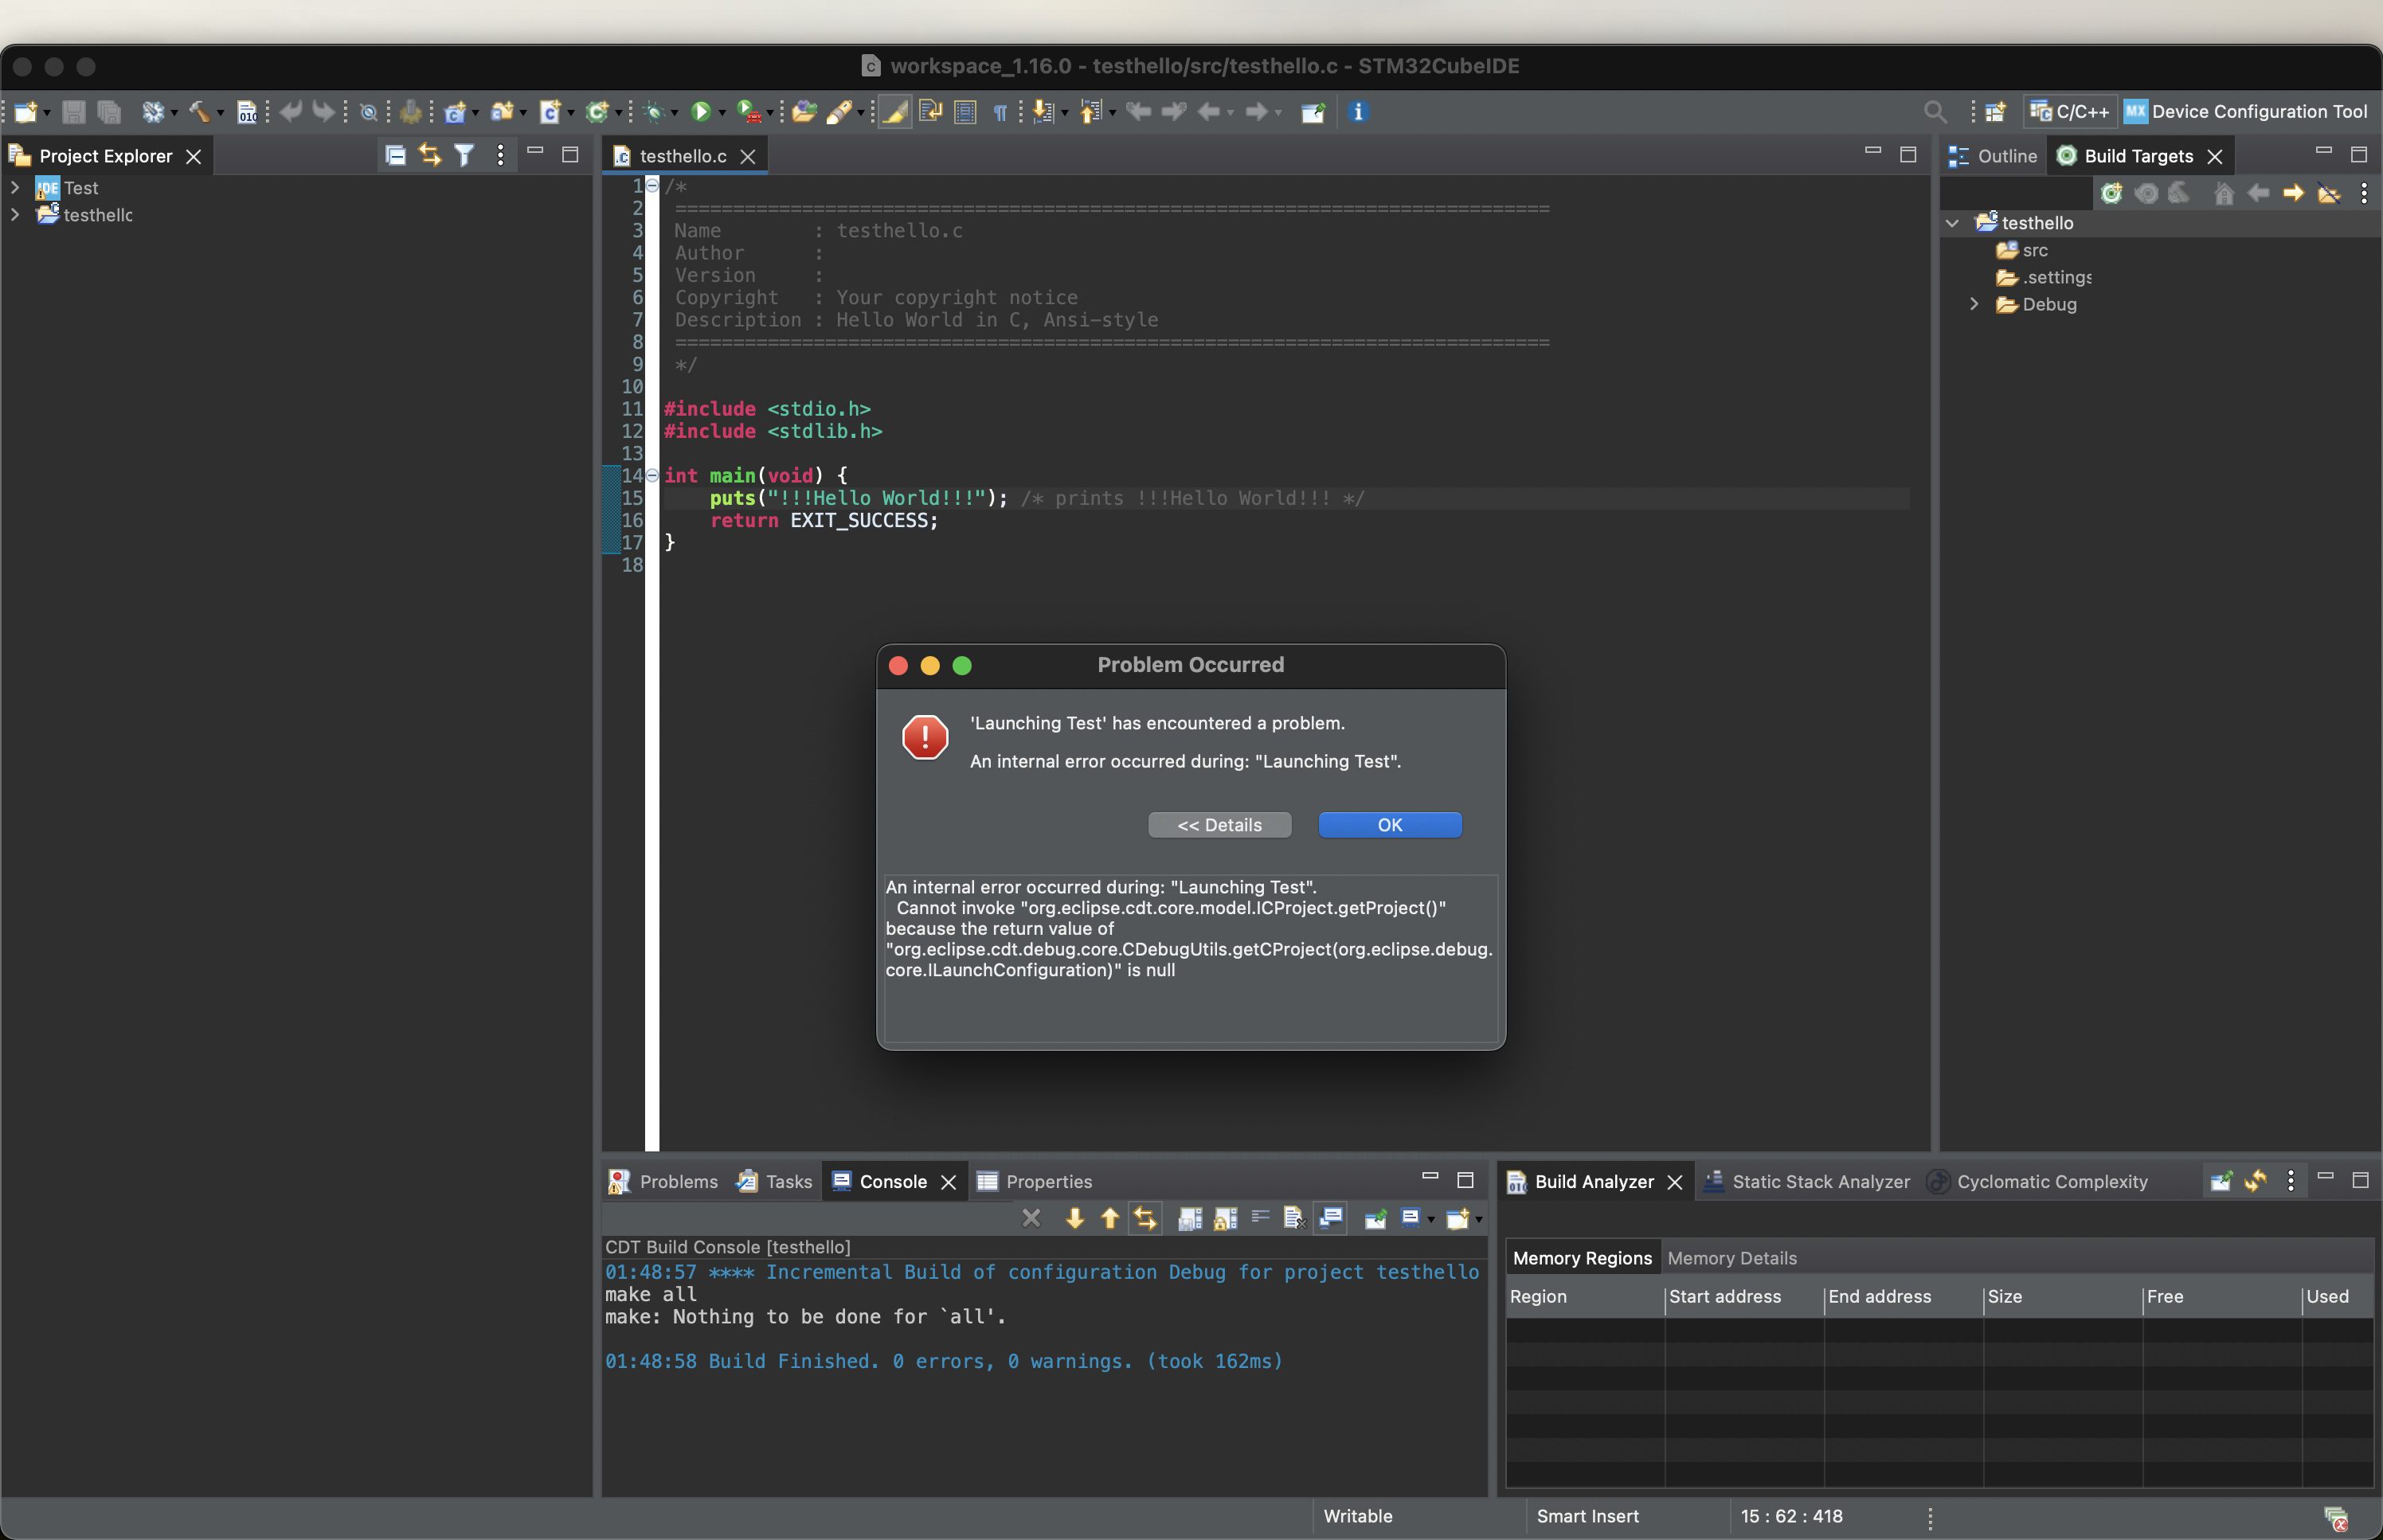
Task: Open the Display Selected Console dropdown arrow
Action: pos(1431,1219)
